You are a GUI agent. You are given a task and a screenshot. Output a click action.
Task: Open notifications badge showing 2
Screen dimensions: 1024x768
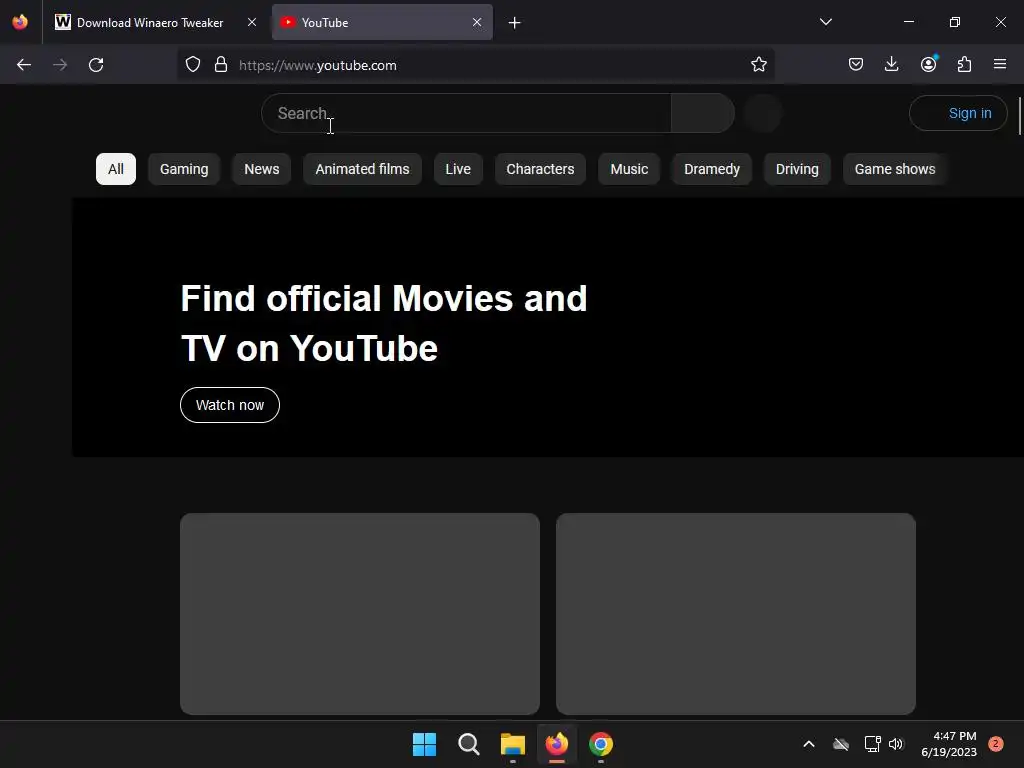click(996, 744)
